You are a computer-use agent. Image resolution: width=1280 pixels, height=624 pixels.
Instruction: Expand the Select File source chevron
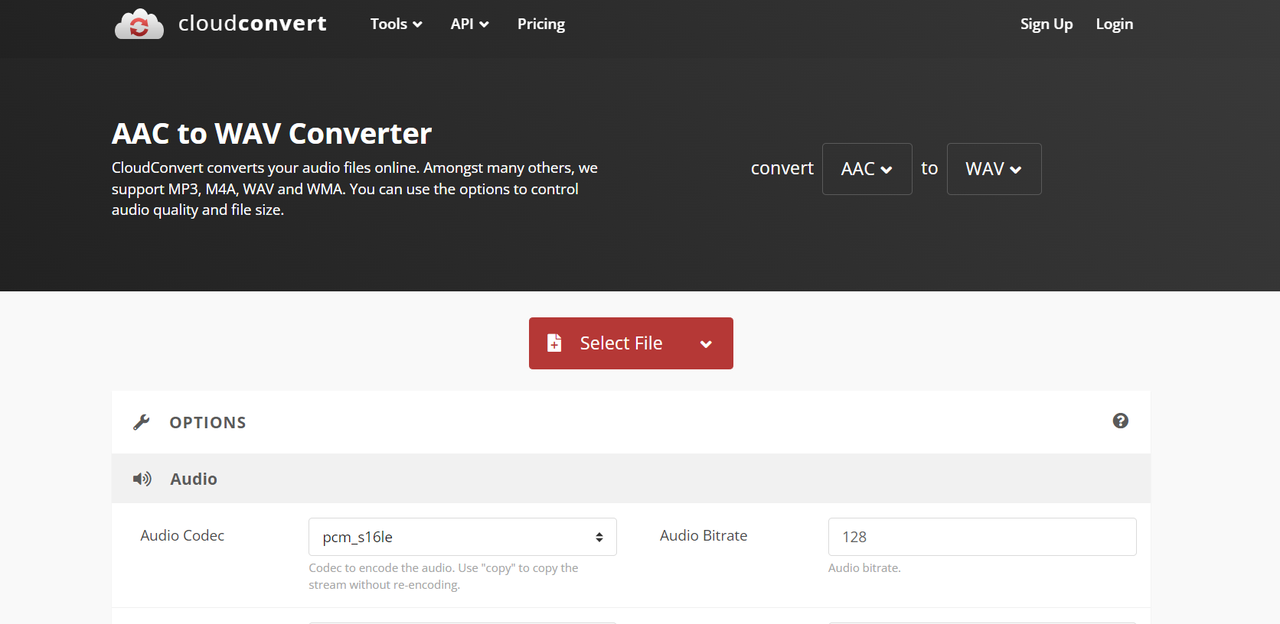pos(706,344)
